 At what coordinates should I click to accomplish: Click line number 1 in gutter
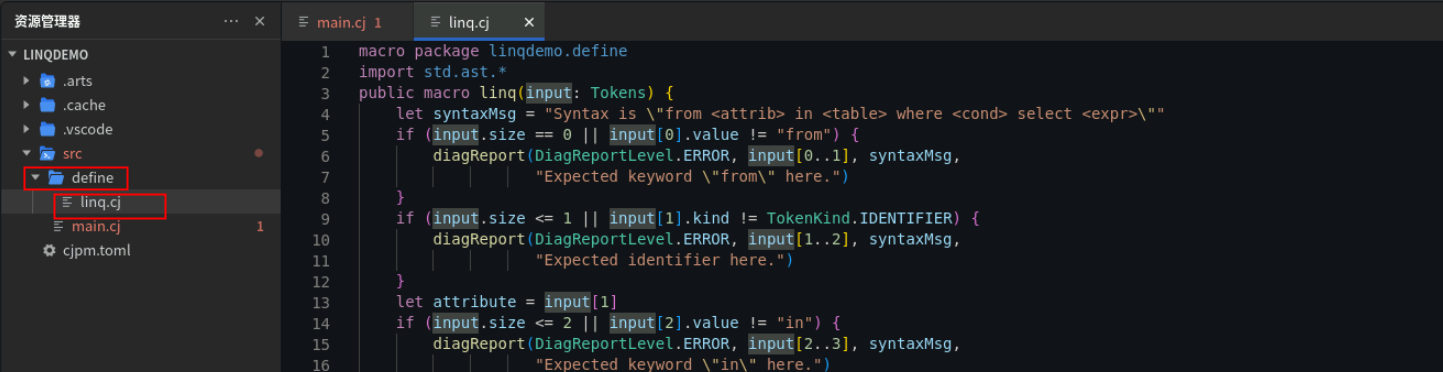pos(325,51)
